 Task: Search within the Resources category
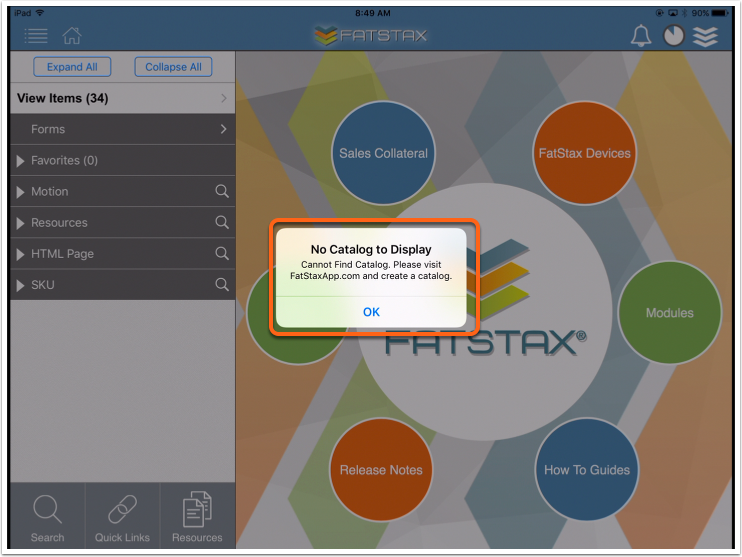222,222
